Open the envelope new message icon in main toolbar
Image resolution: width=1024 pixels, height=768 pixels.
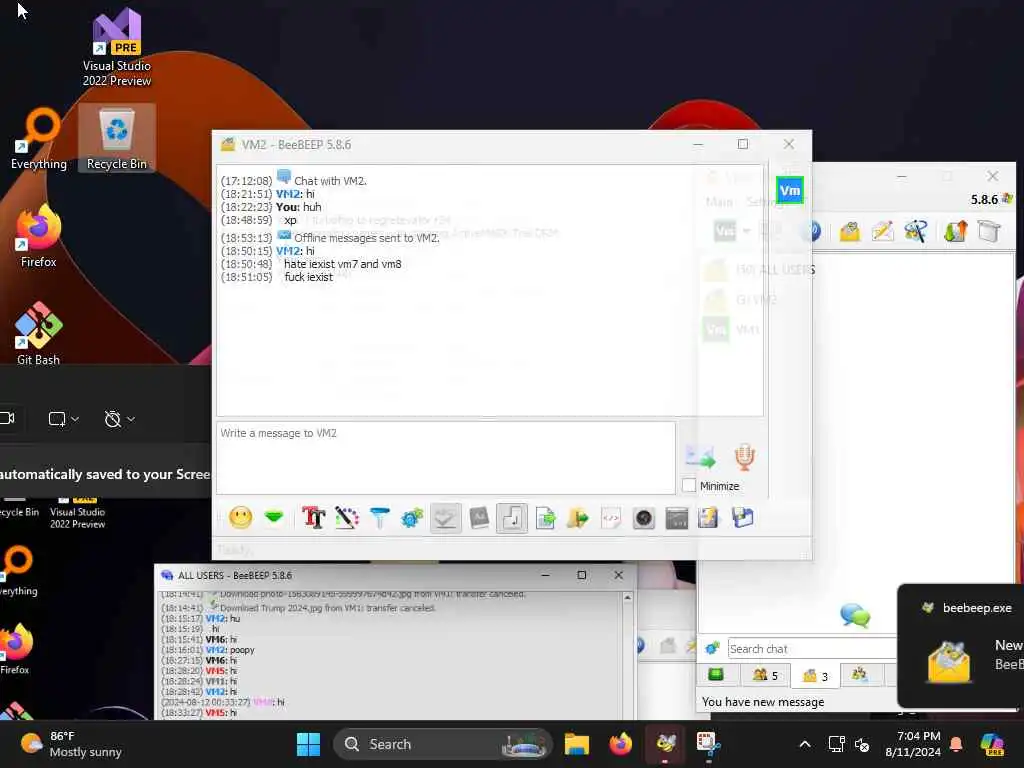(x=850, y=231)
